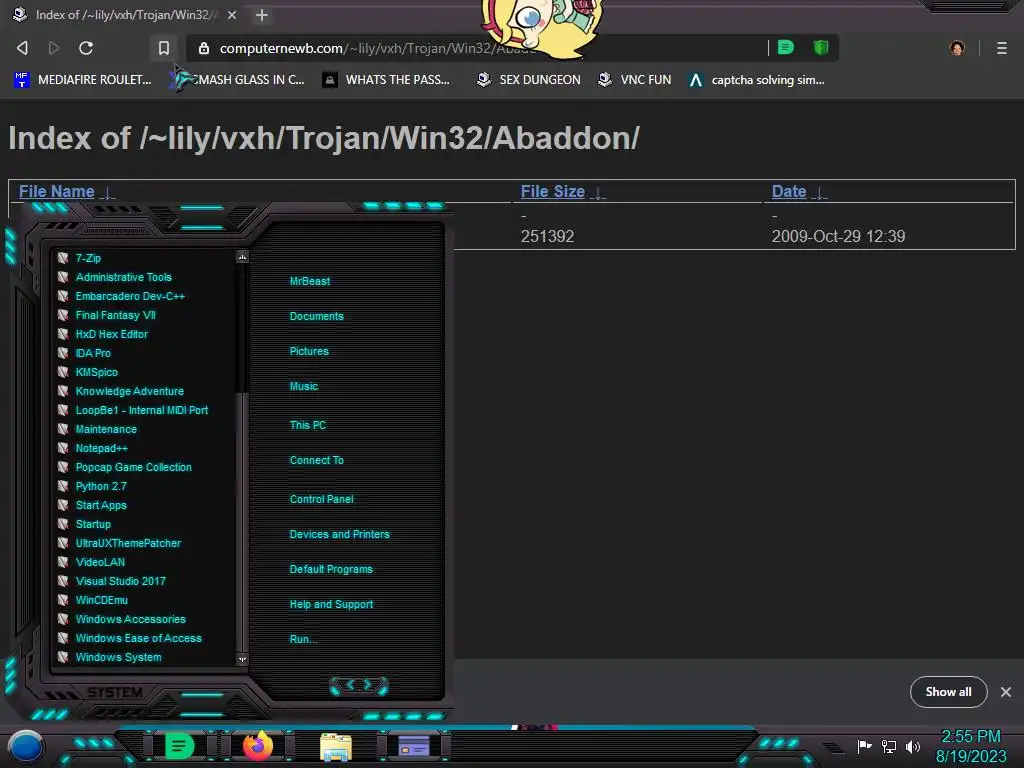Screen dimensions: 1024x768
Task: Open the green shield extension icon
Action: pyautogui.click(x=821, y=47)
